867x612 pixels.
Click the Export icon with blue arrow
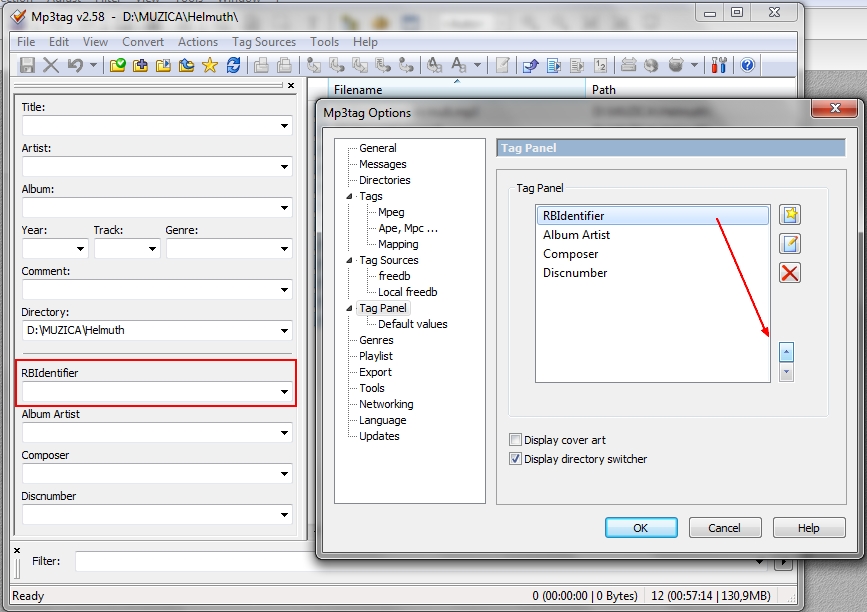tap(531, 65)
